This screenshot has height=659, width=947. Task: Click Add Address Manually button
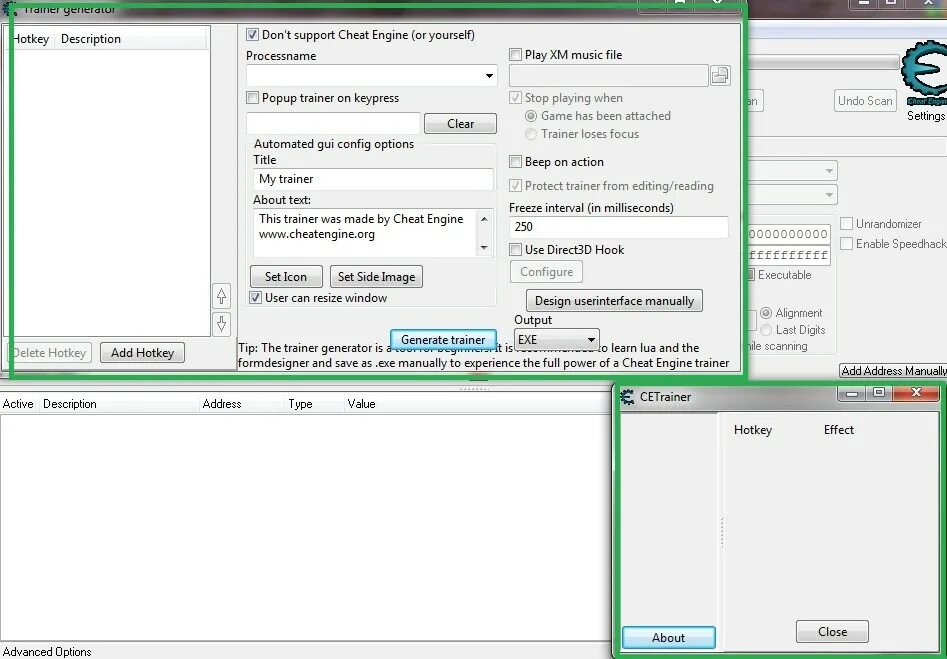[x=893, y=371]
